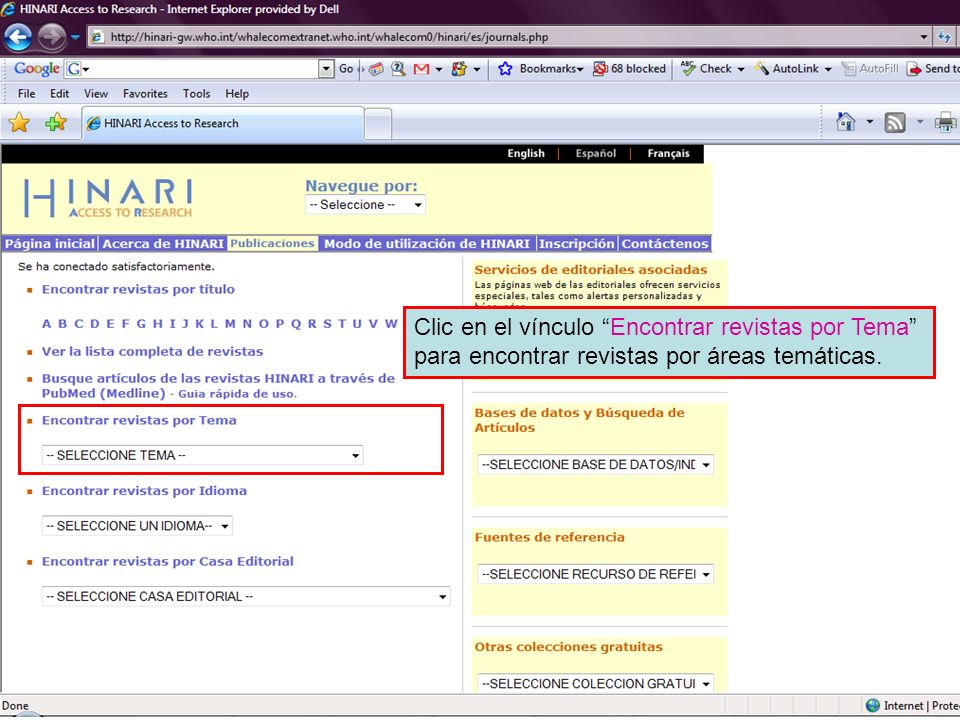Viewport: 960px width, 720px height.
Task: Click the browser Back arrow button
Action: coord(18,37)
